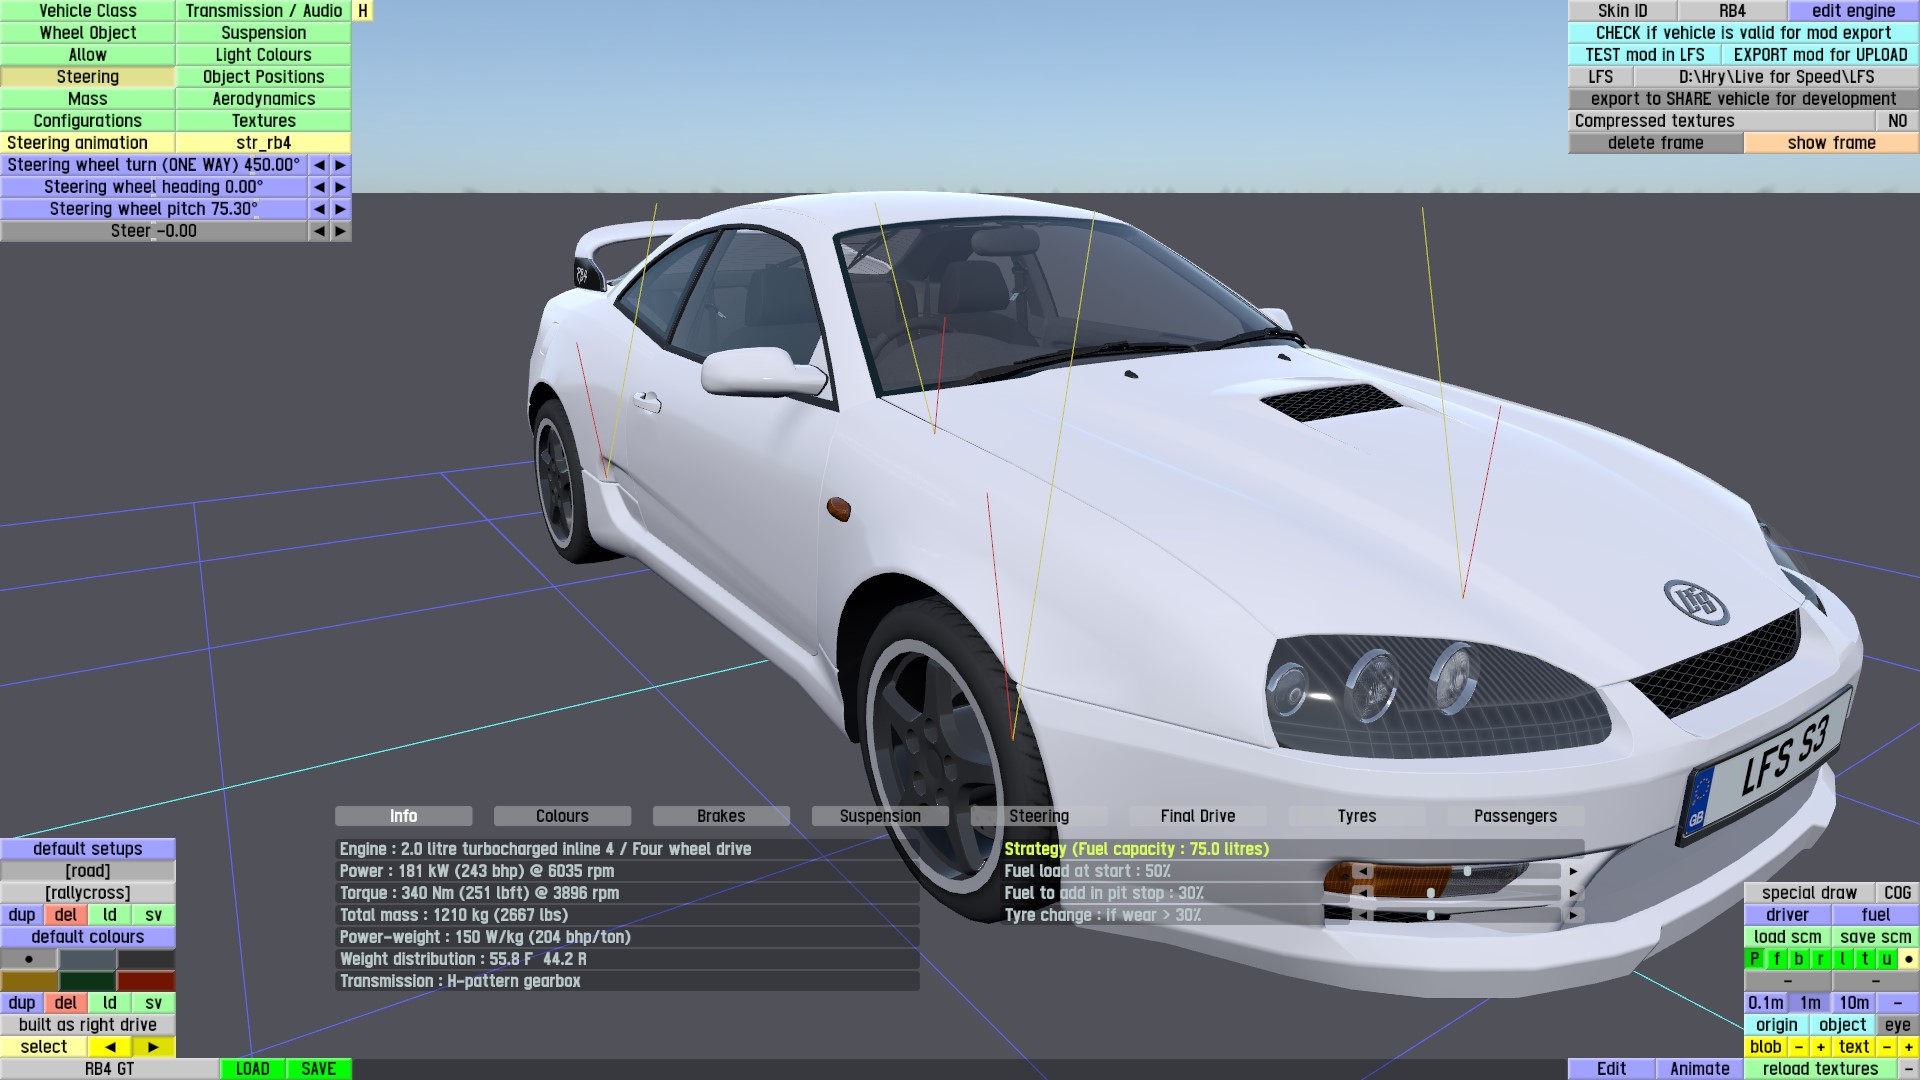Open the Aerodynamics section
Image resolution: width=1920 pixels, height=1080 pixels.
263,99
